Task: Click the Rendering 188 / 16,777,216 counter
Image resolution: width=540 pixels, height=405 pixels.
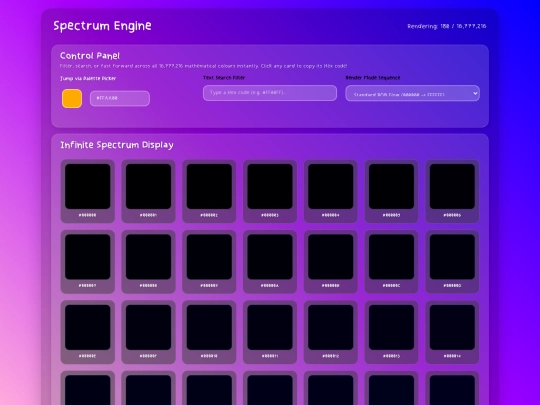Action: [x=447, y=26]
